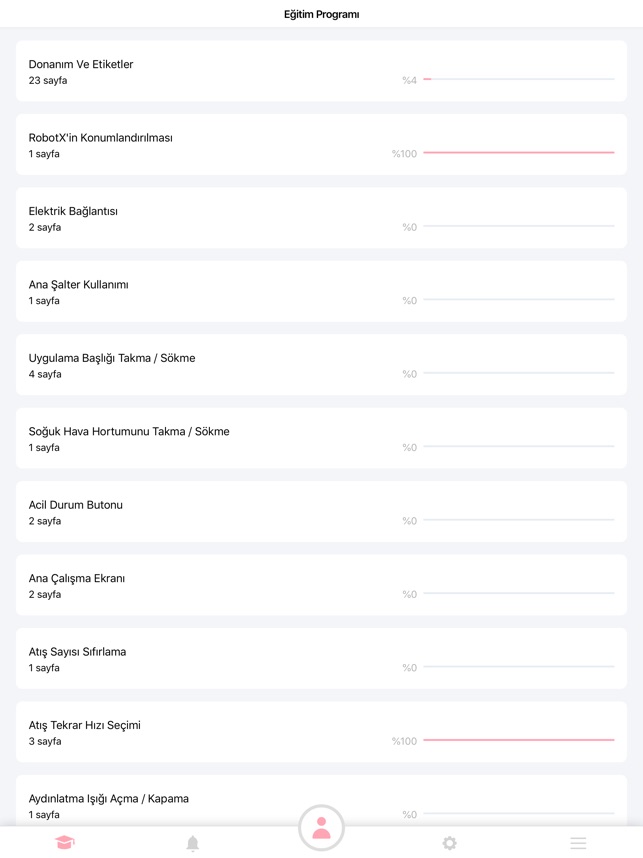Select Aydınlatma Işığı Açma / Kapama lesson
Image resolution: width=643 pixels, height=858 pixels.
tap(321, 801)
